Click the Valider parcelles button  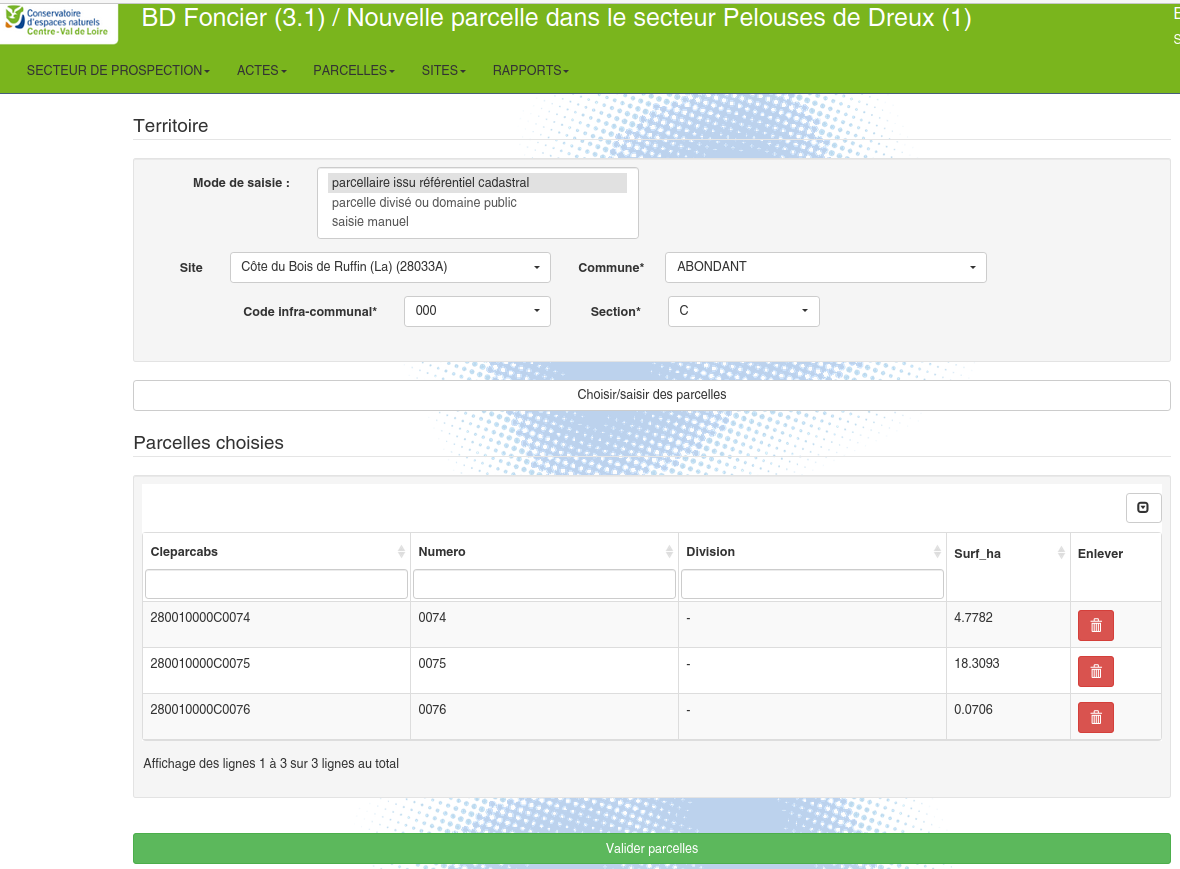click(651, 849)
